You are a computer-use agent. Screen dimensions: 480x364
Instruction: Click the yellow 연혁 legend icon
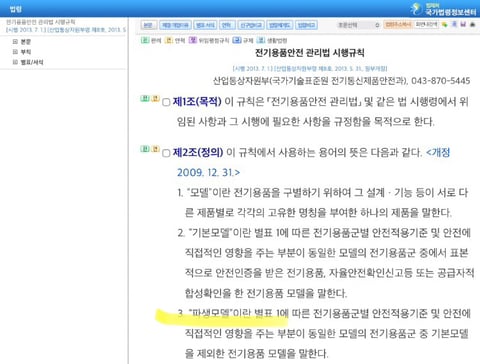point(169,40)
